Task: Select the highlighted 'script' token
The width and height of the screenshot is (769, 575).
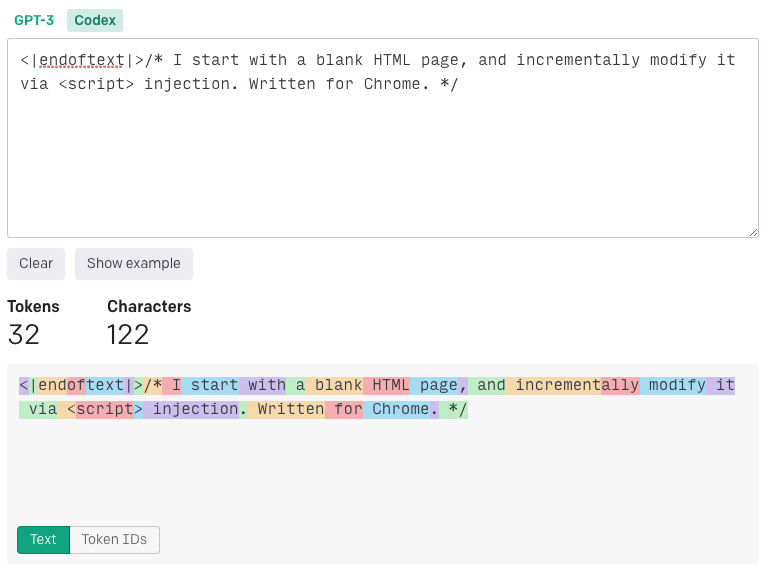Action: [x=105, y=409]
